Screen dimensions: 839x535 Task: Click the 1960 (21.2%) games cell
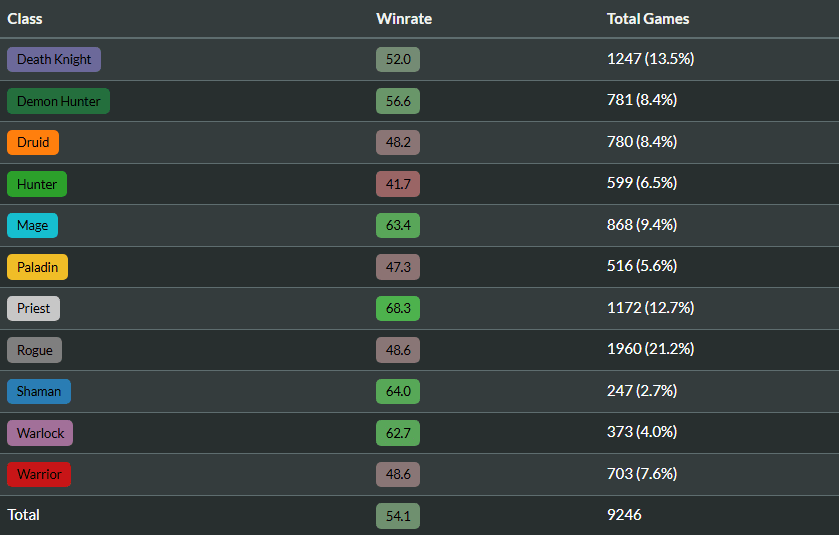tap(651, 349)
